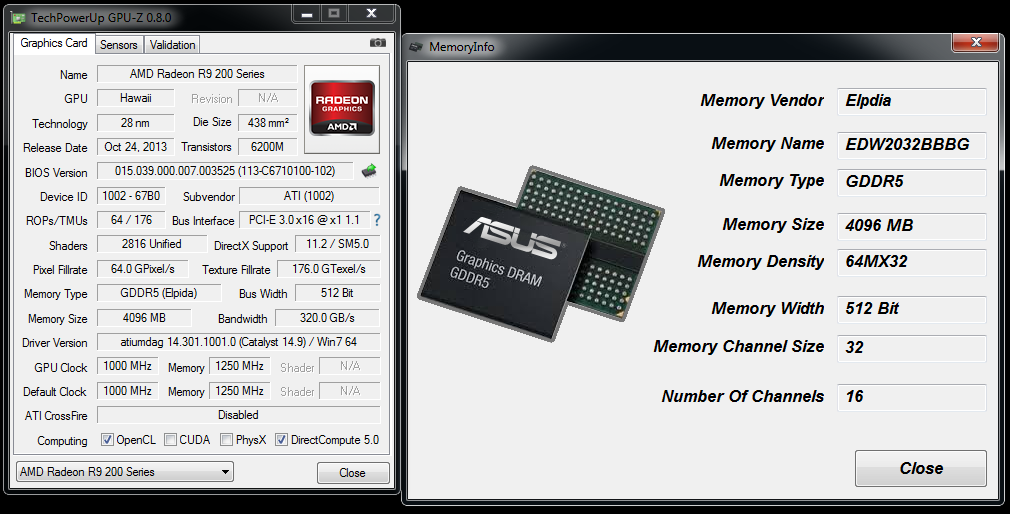The width and height of the screenshot is (1010, 514).
Task: Click the MemoryInfo Memory Type field GDDR5
Action: pyautogui.click(x=911, y=182)
